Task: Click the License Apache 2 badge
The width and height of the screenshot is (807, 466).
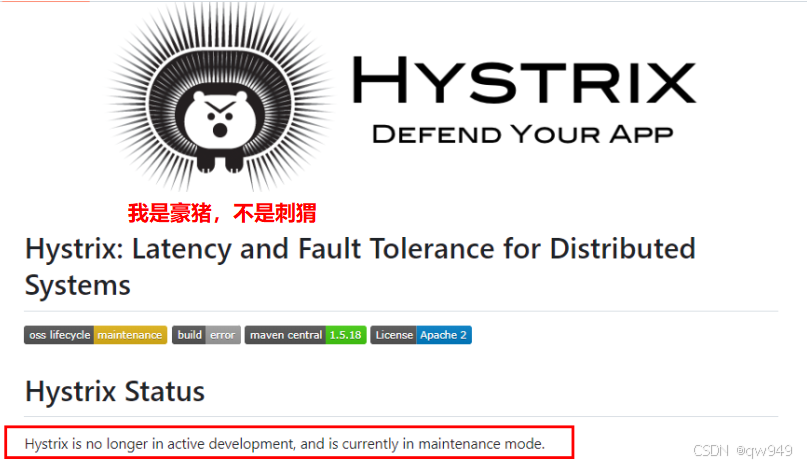Action: pyautogui.click(x=421, y=335)
